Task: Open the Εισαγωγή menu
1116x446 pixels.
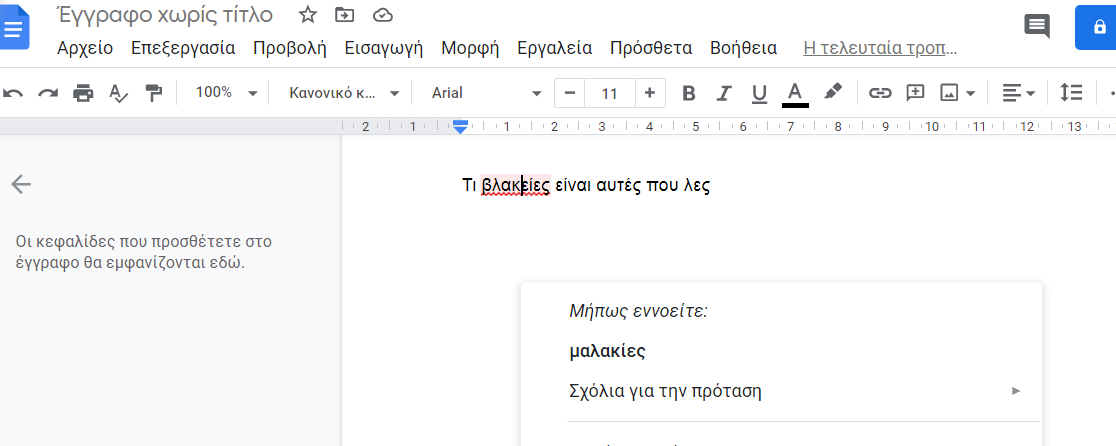Action: click(383, 48)
